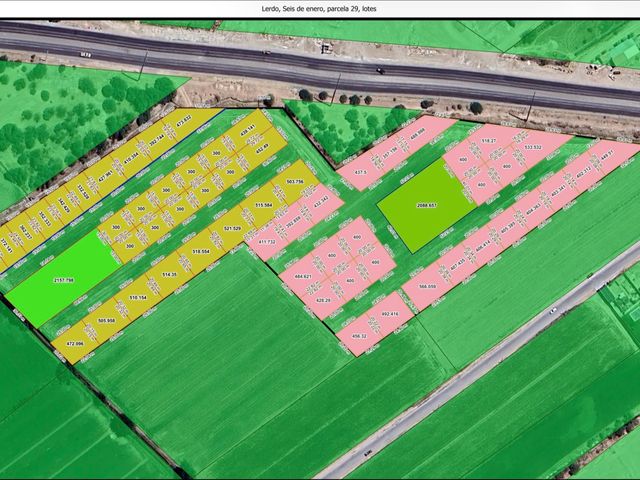Screen dimensions: 640x480
Task: Choose the pink lot labeled 405.385
Action: pyautogui.click(x=508, y=230)
